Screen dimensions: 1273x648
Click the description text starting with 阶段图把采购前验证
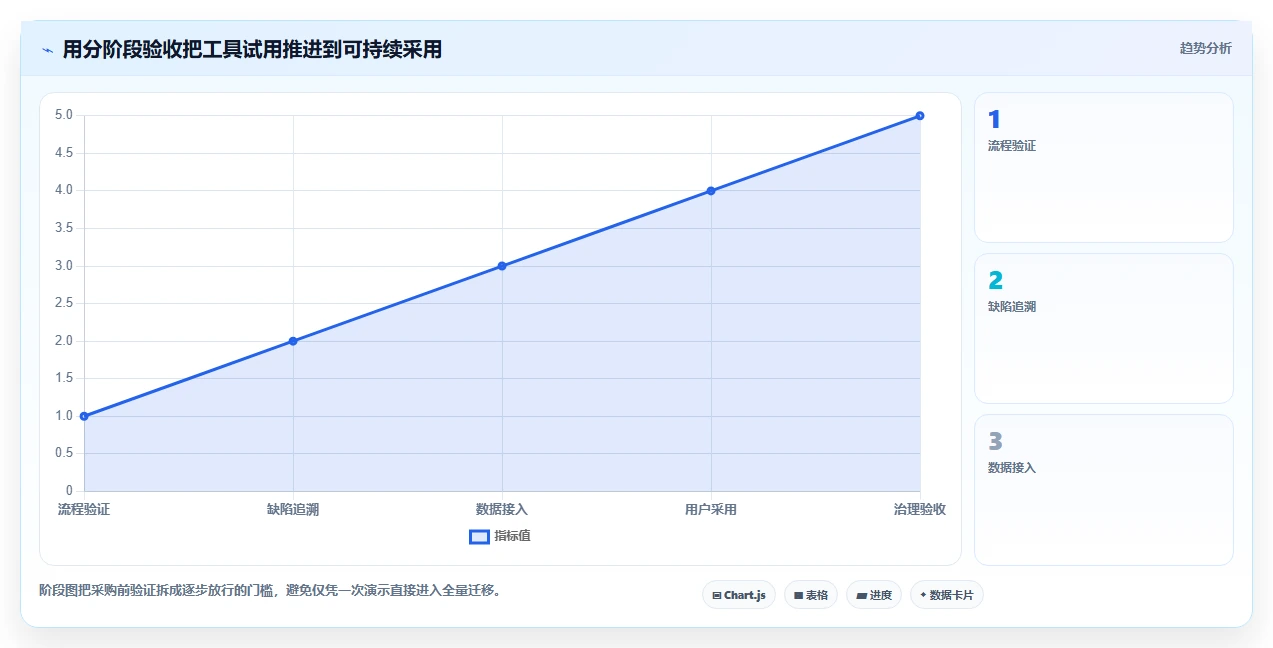269,590
